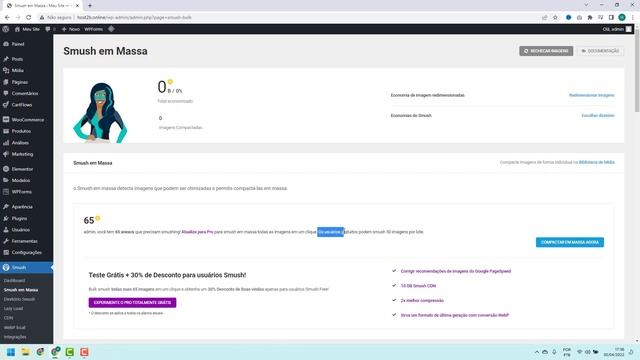Open the WebP local submenu item
640x360 pixels.
tap(14, 327)
